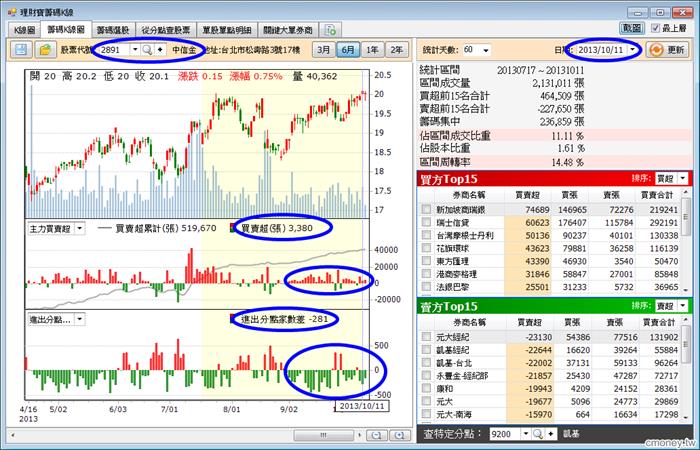
Task: Open the stock code 2891 dropdown arrow
Action: 135,50
